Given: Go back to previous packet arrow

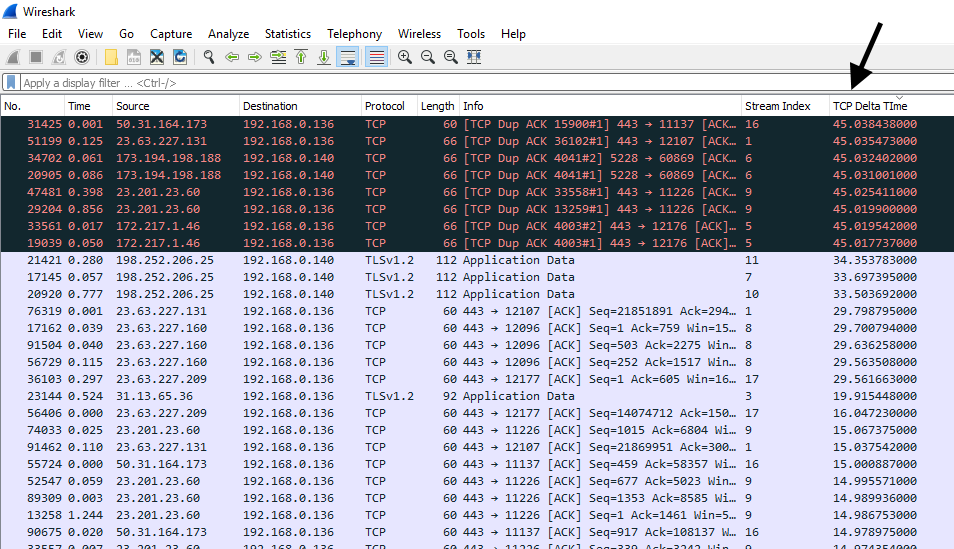Looking at the screenshot, I should click(232, 57).
